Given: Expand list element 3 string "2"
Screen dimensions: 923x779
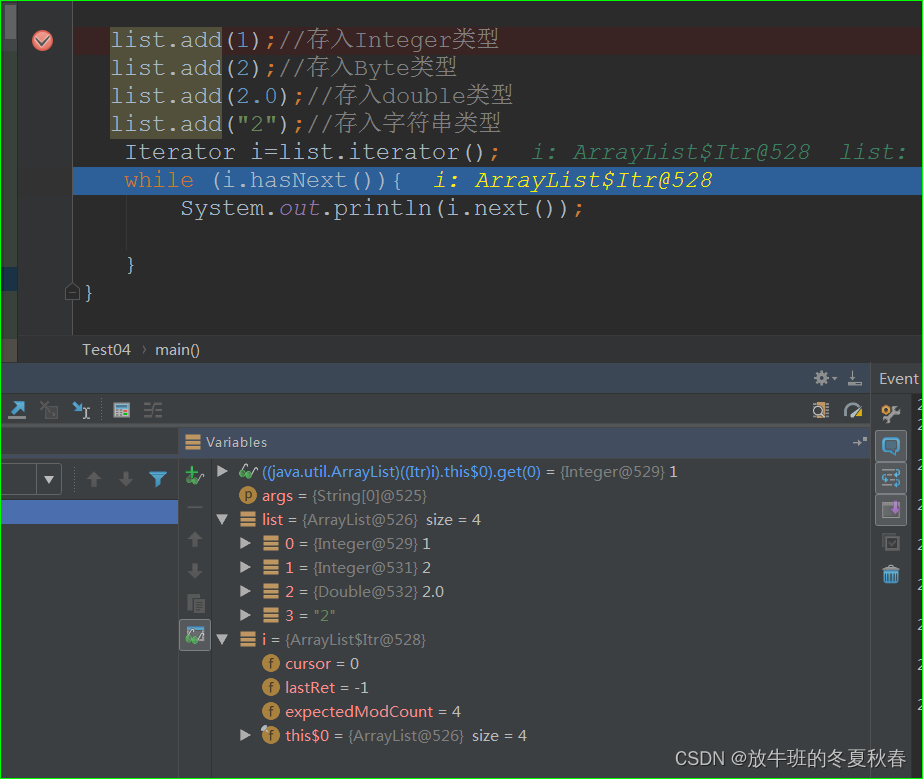Looking at the screenshot, I should (245, 615).
